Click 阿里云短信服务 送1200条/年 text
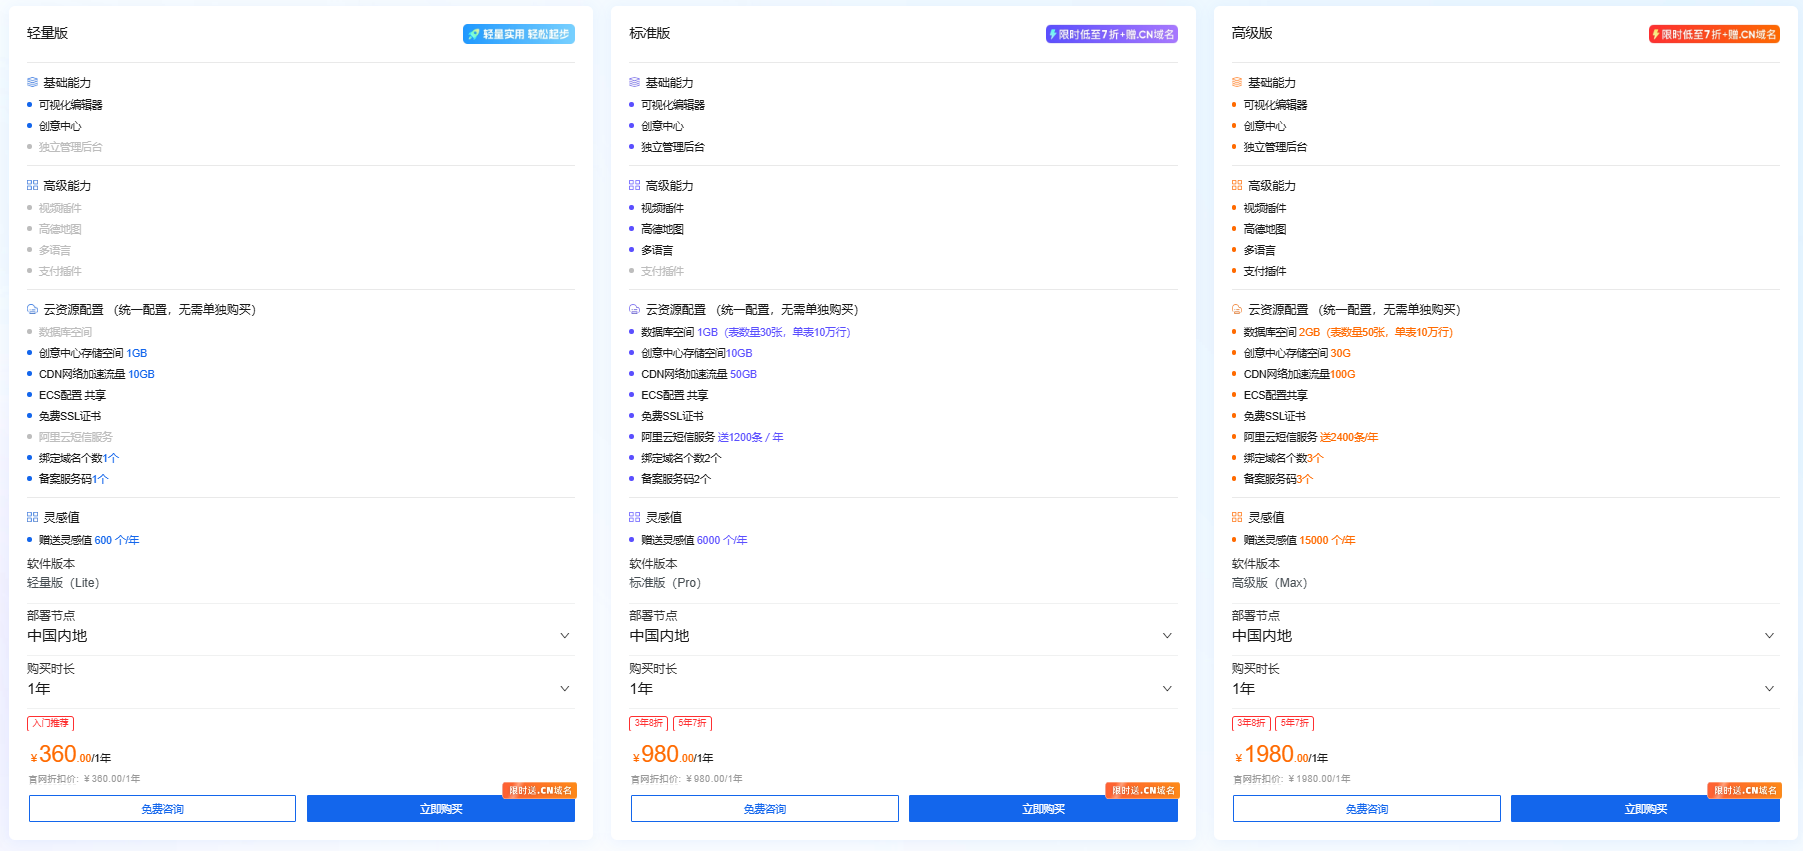 [712, 437]
